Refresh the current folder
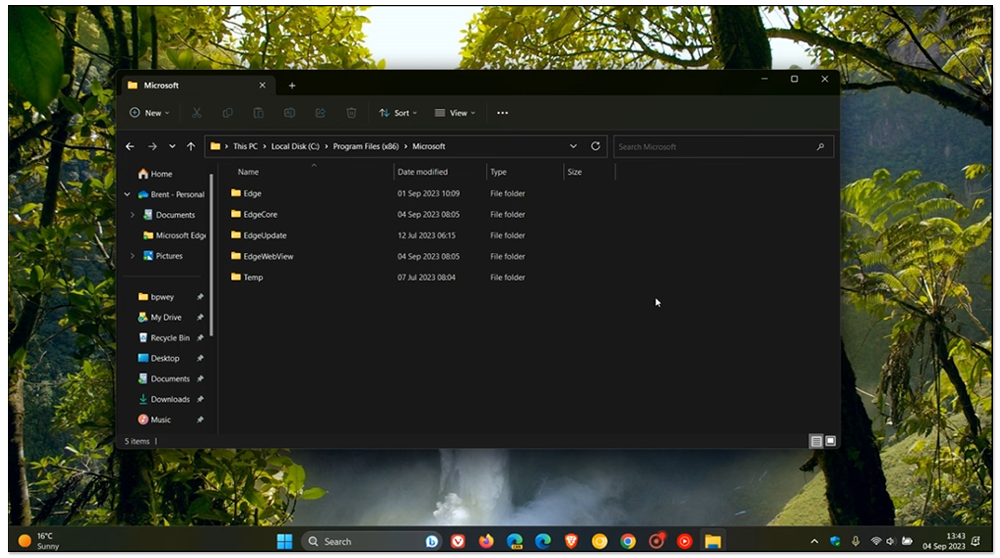 click(x=596, y=146)
